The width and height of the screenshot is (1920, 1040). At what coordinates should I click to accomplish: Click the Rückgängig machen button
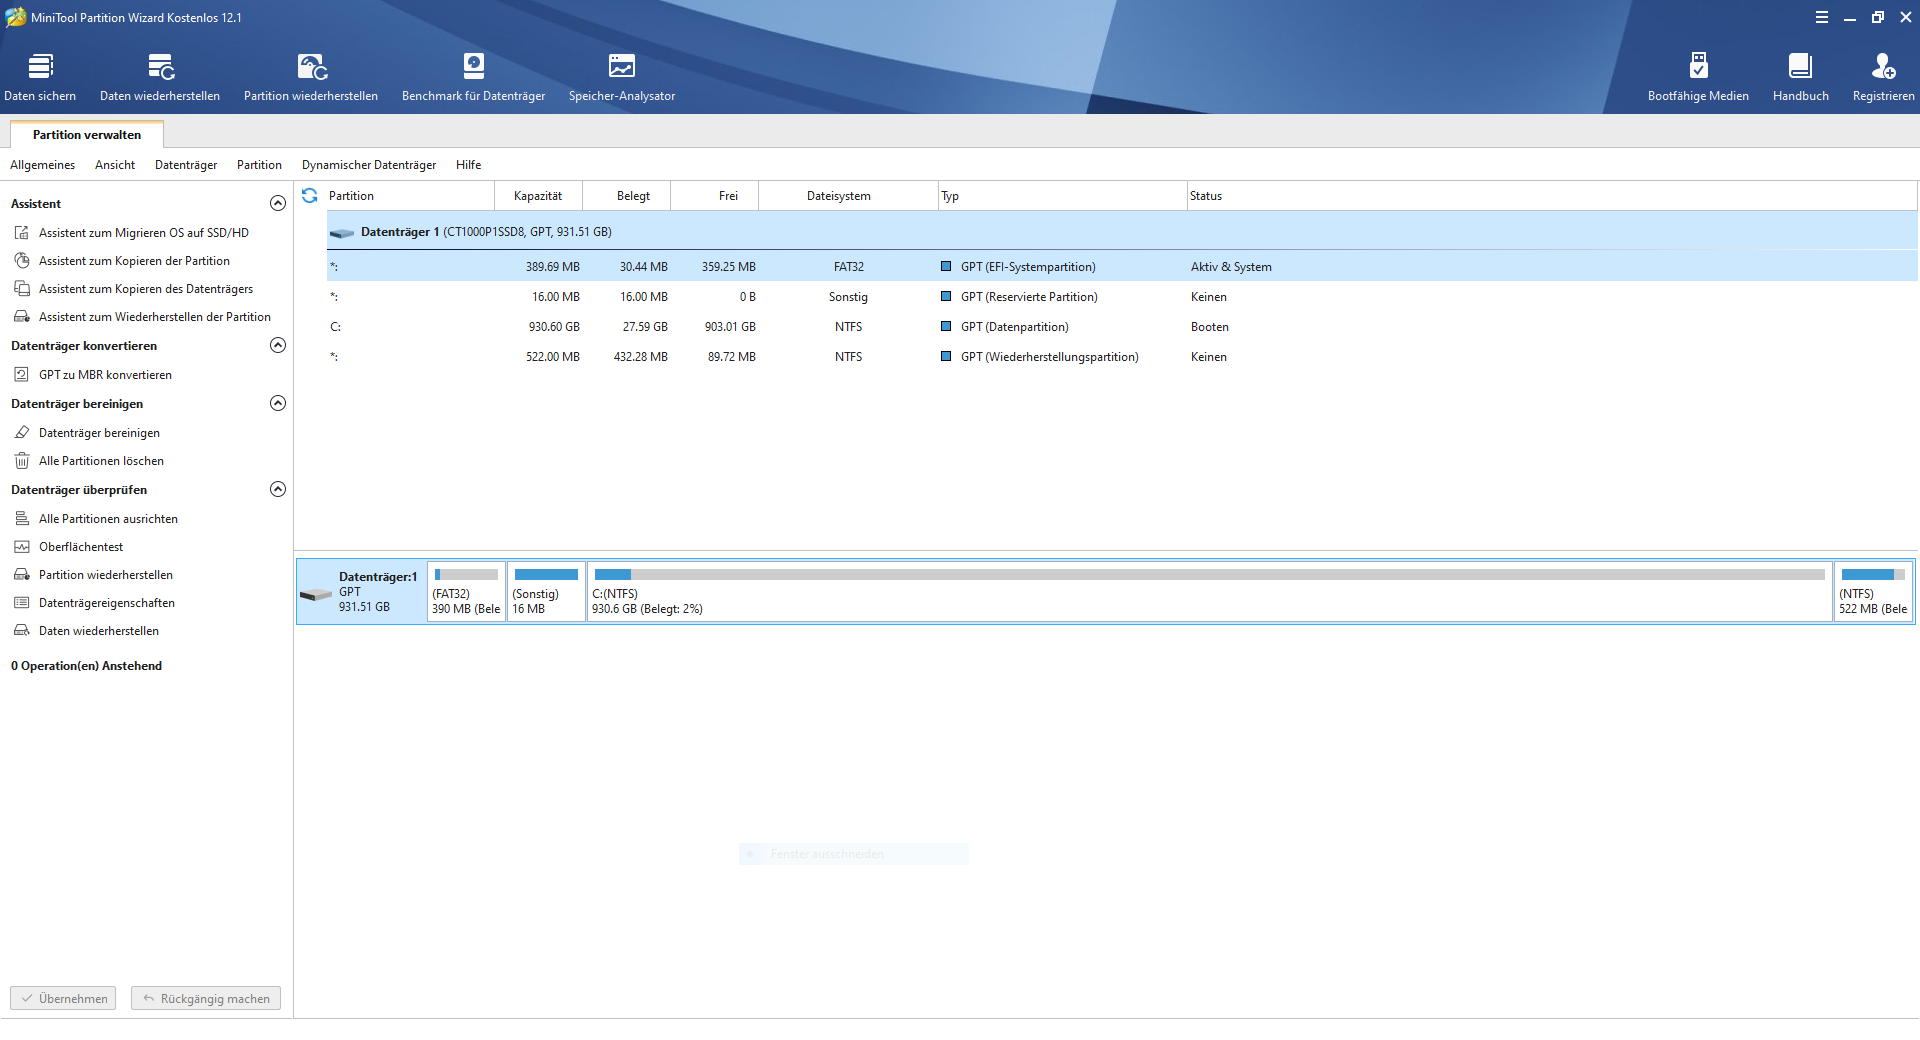tap(206, 998)
